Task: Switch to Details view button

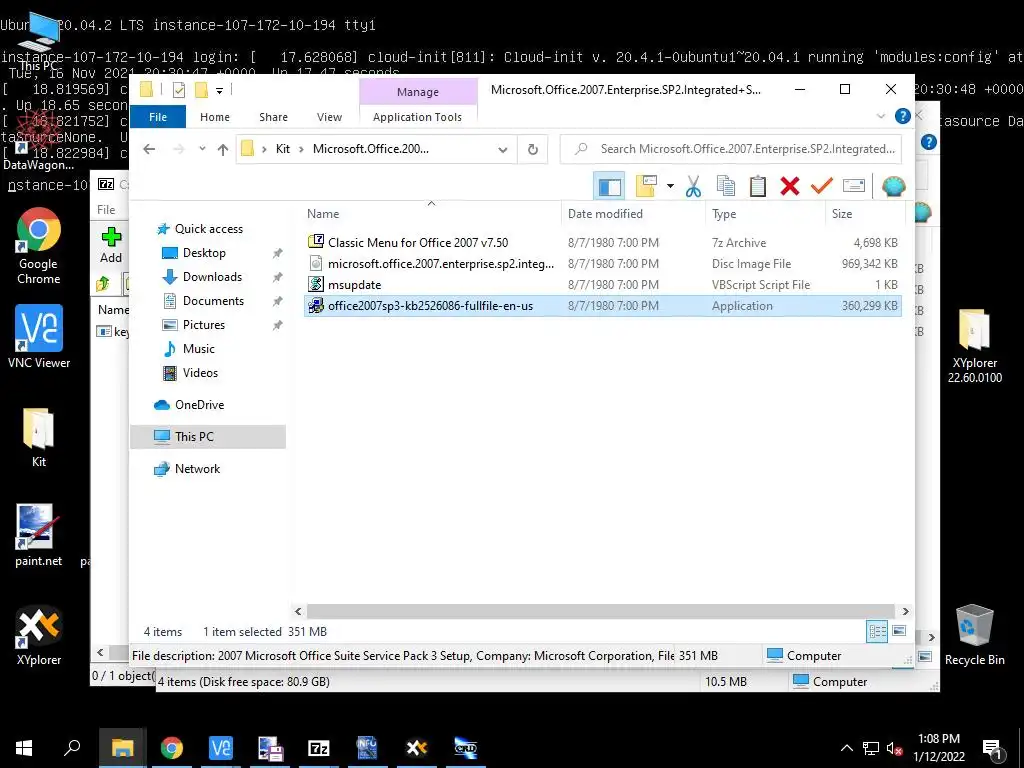Action: 877,631
